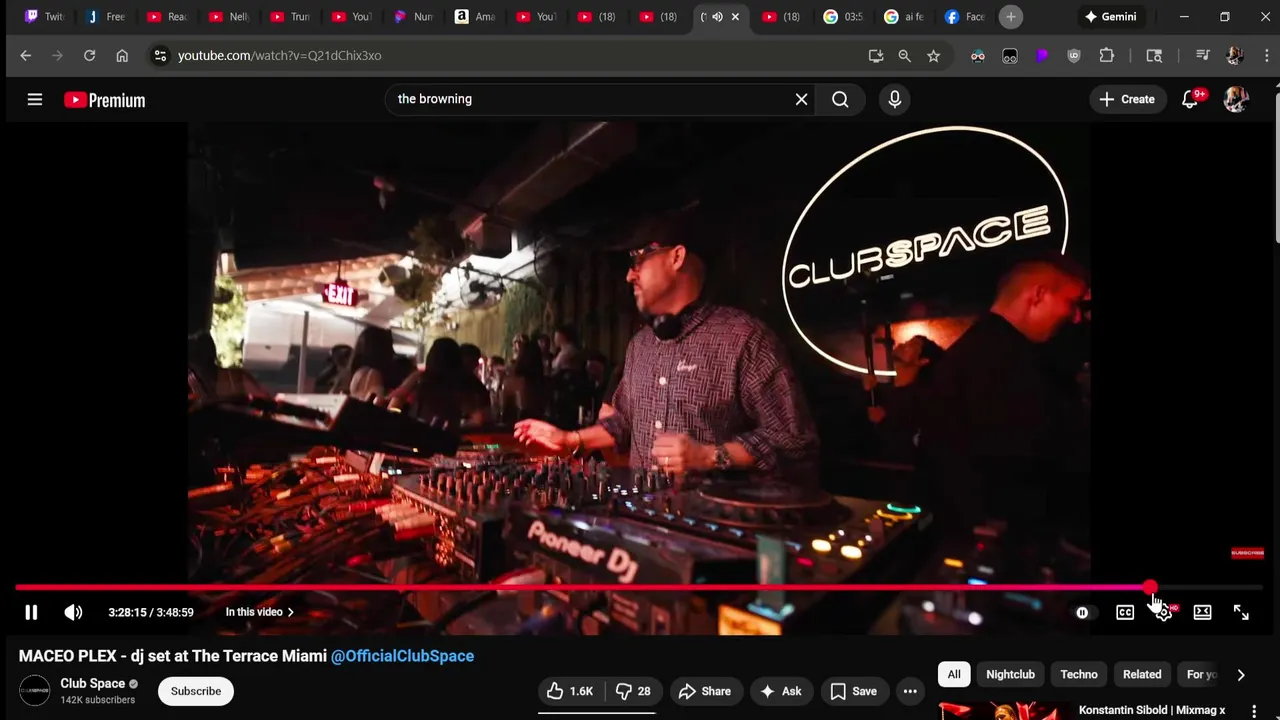
Task: Toggle theater mode view
Action: (x=1202, y=612)
